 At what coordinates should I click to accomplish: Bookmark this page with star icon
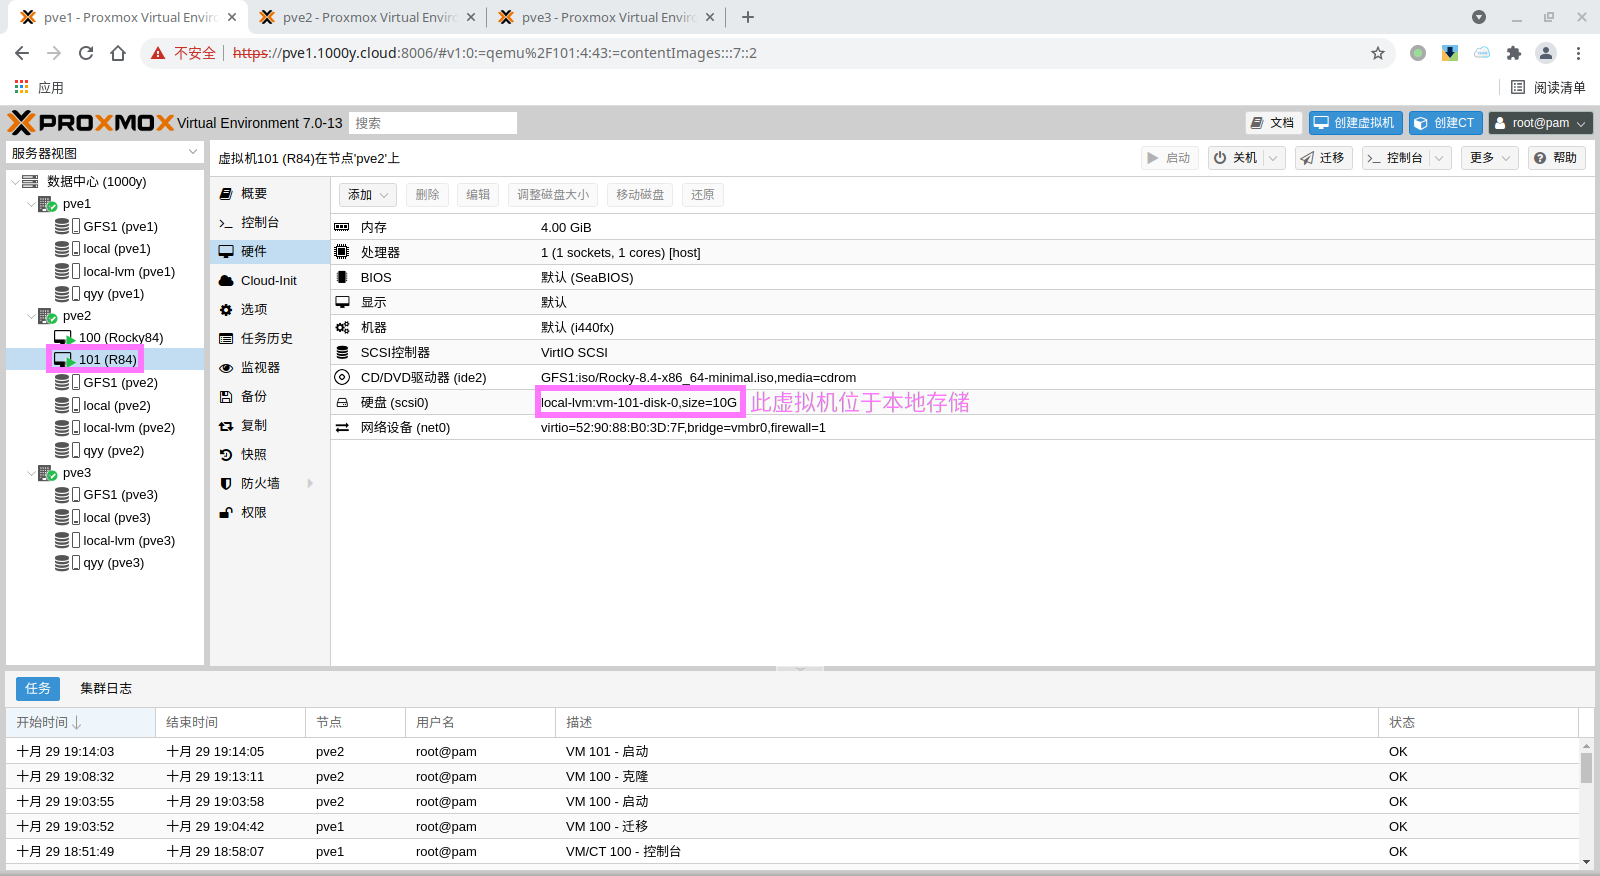1378,53
